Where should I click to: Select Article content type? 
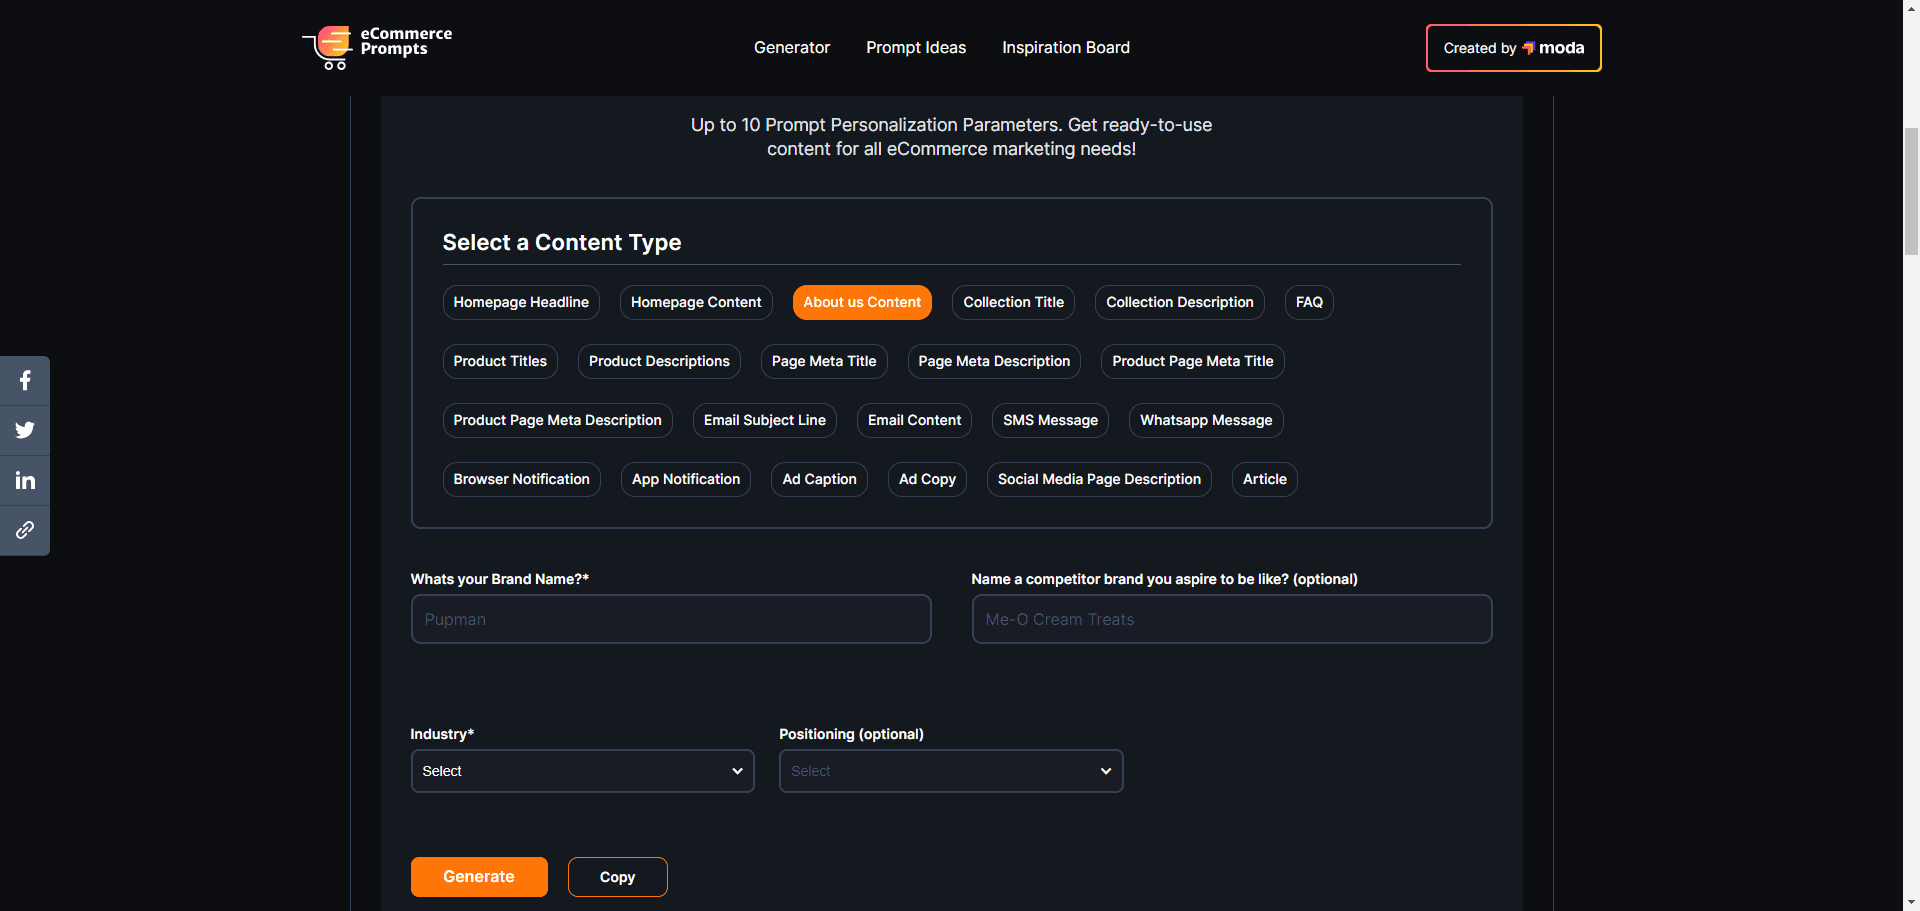[1265, 479]
